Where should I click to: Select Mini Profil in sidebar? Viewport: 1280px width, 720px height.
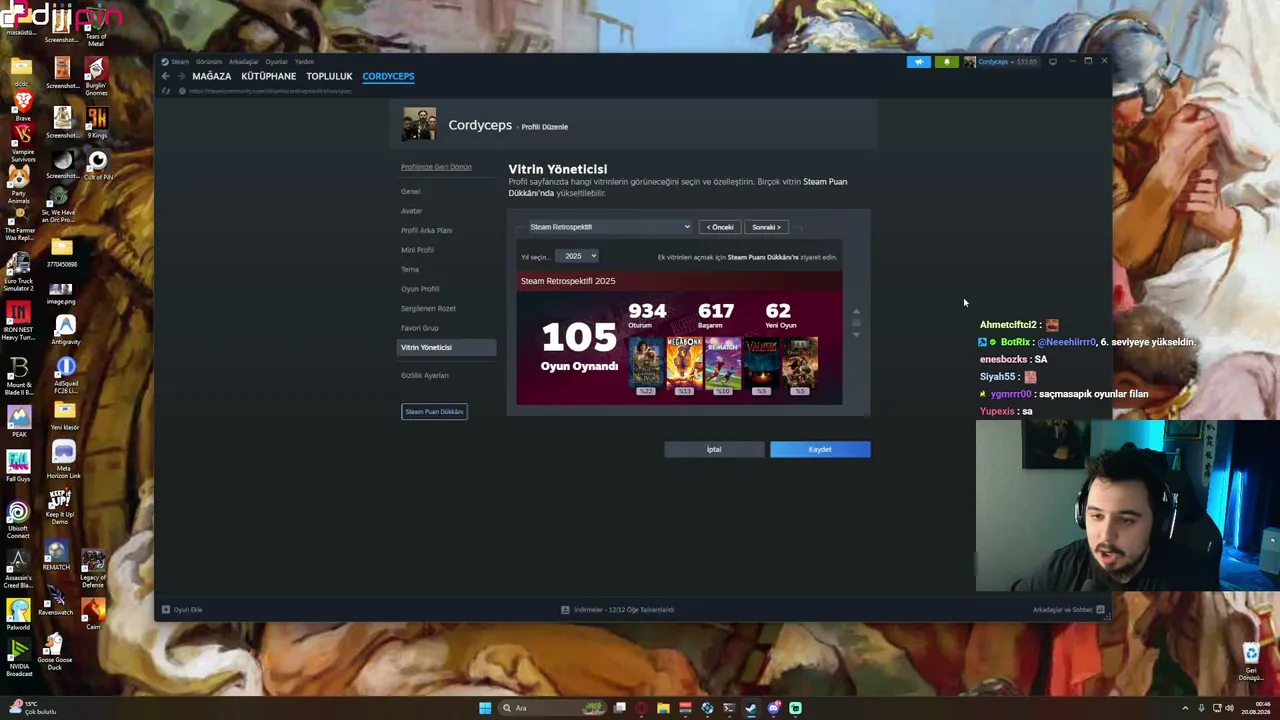point(417,250)
